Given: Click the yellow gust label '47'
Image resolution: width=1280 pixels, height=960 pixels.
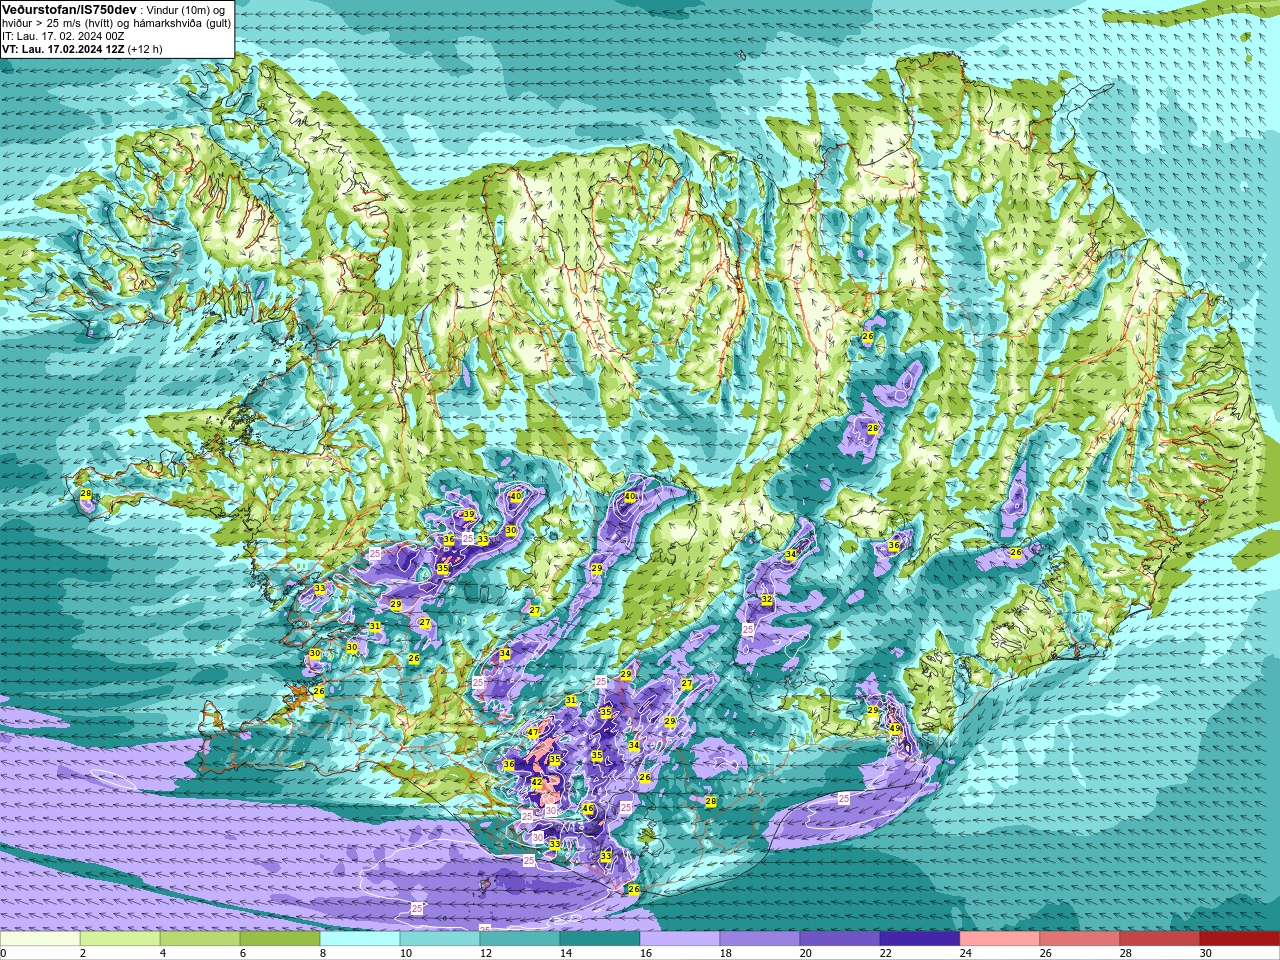Looking at the screenshot, I should 533,733.
